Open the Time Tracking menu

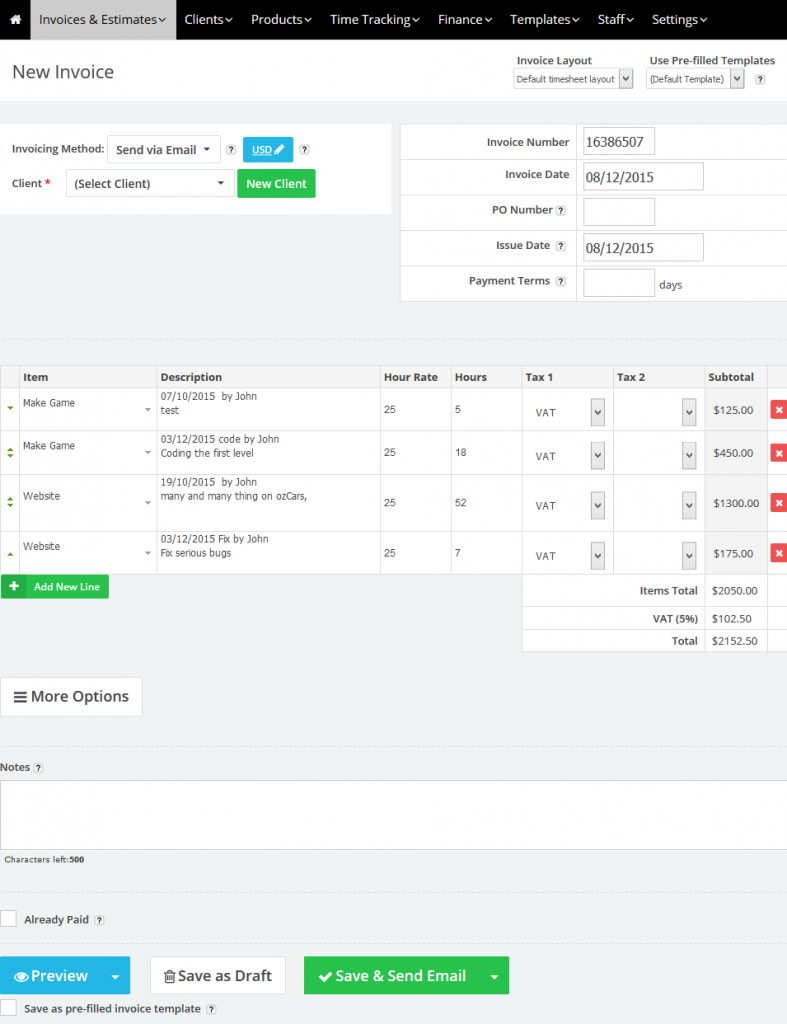(374, 20)
